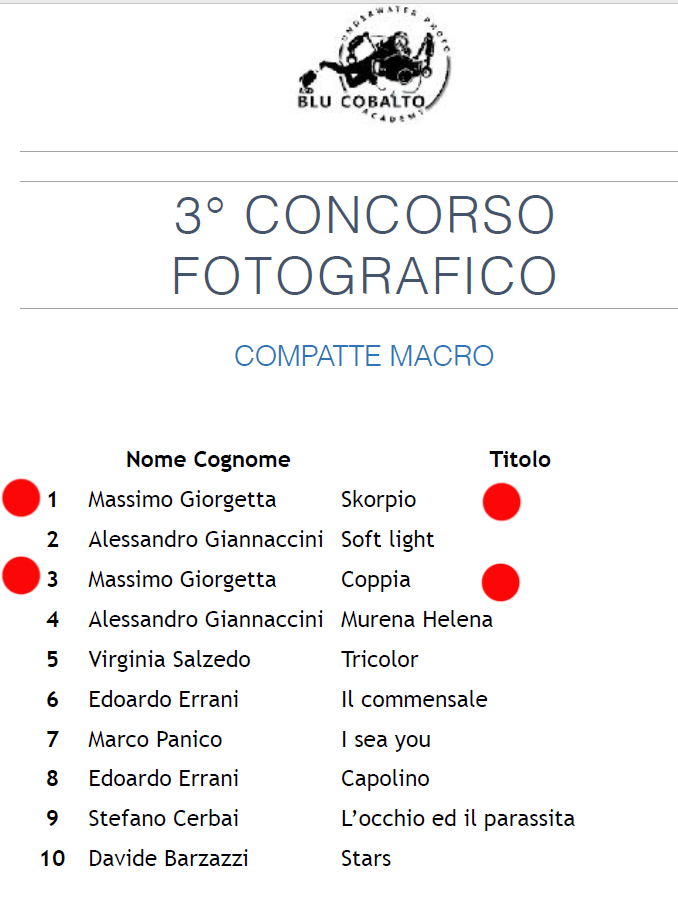This screenshot has width=678, height=912.
Task: Click Alessandro Giannaccini in row 4
Action: (x=206, y=619)
